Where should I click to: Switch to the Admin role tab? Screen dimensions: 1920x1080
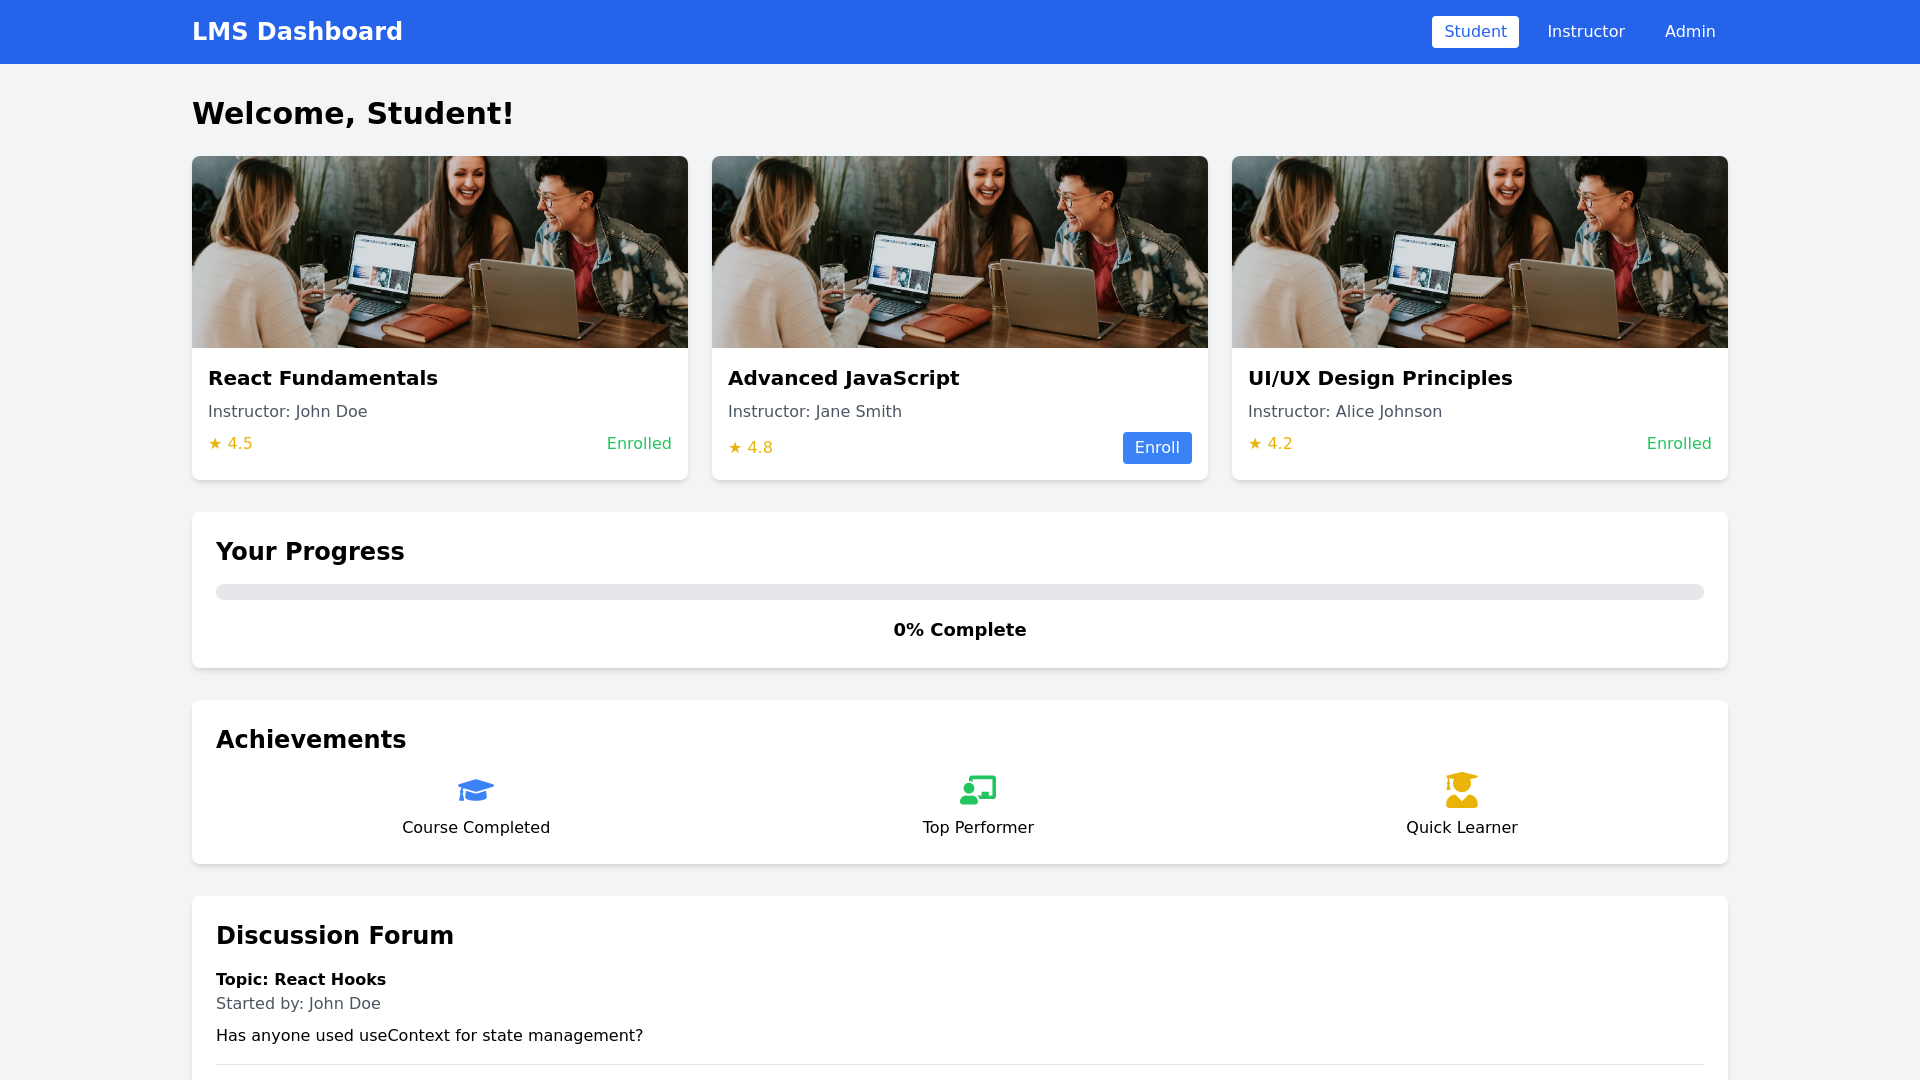click(1690, 32)
